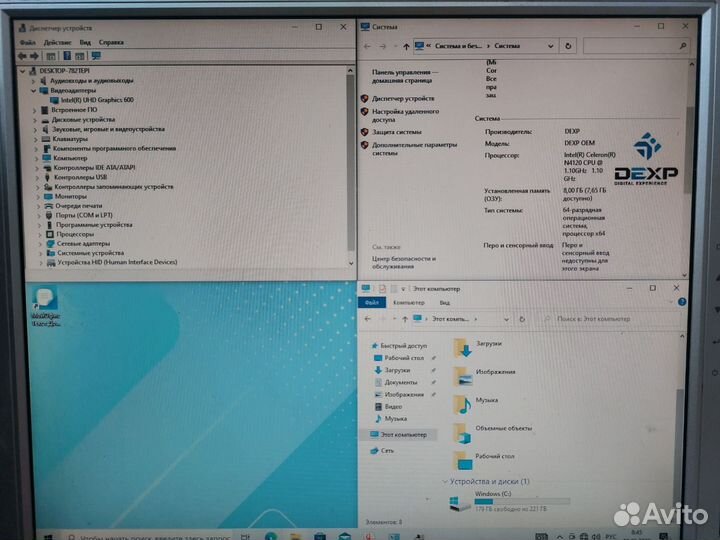Click Windows (C:) drive usage bar
Viewport: 720px width, 540px height.
click(x=523, y=501)
